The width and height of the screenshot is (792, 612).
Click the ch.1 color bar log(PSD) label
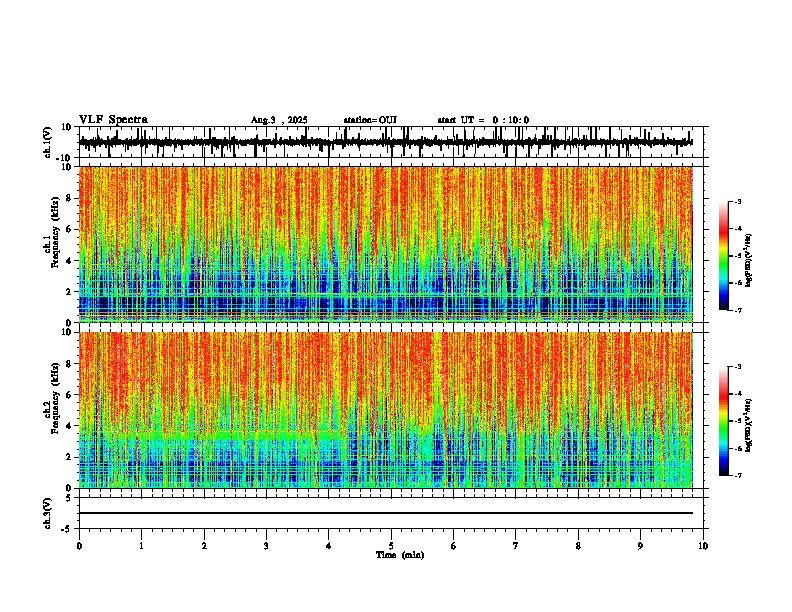(x=748, y=261)
